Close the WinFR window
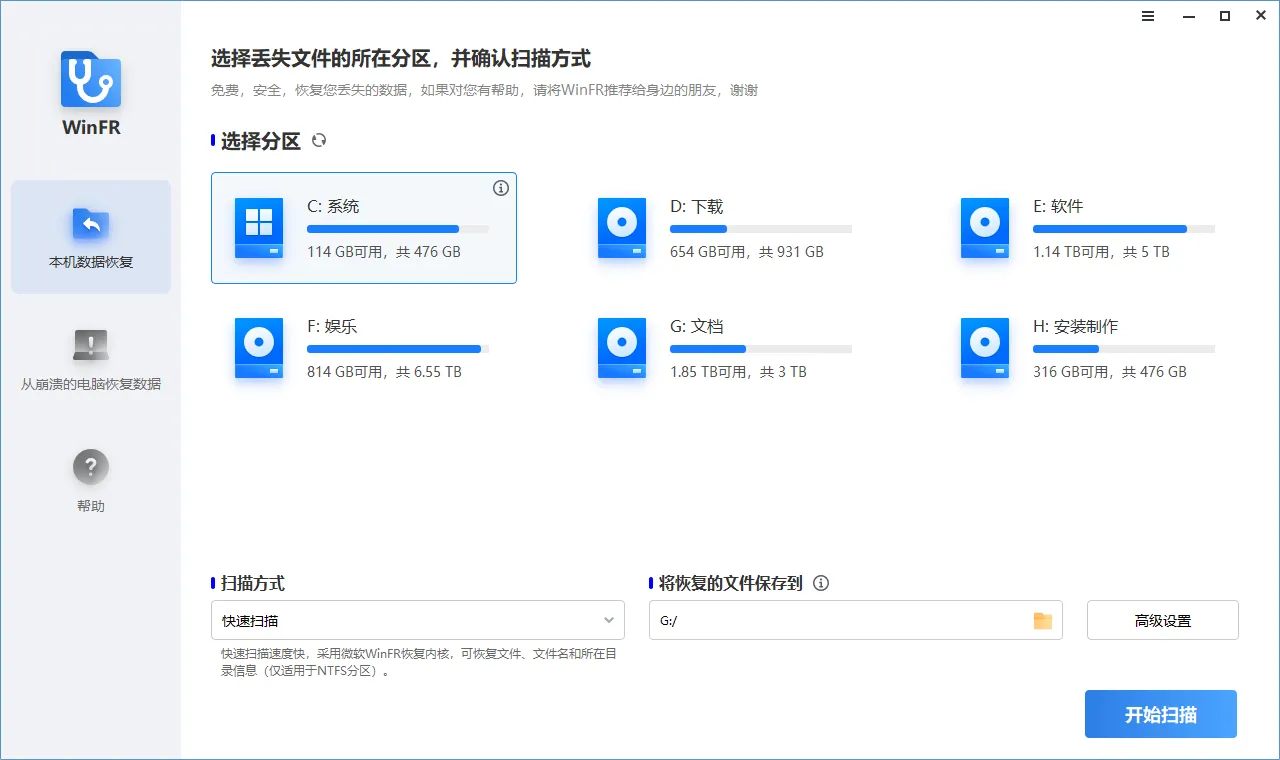 (x=1261, y=16)
